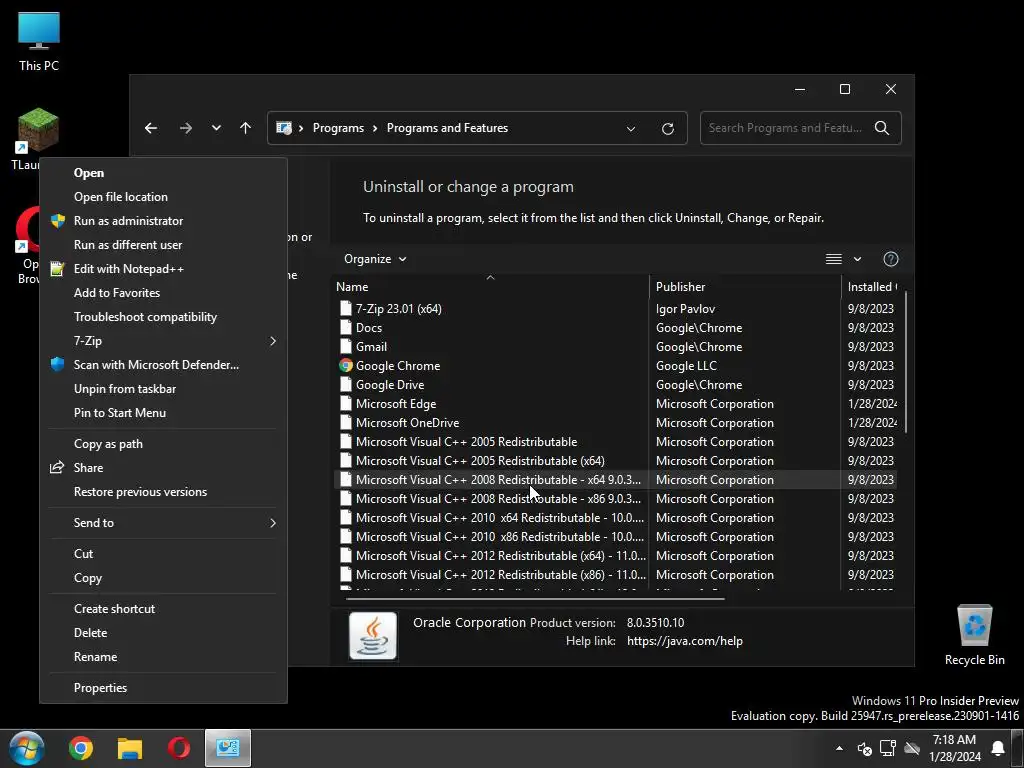Click network tray icon
Image resolution: width=1024 pixels, height=768 pixels.
pyautogui.click(x=888, y=748)
